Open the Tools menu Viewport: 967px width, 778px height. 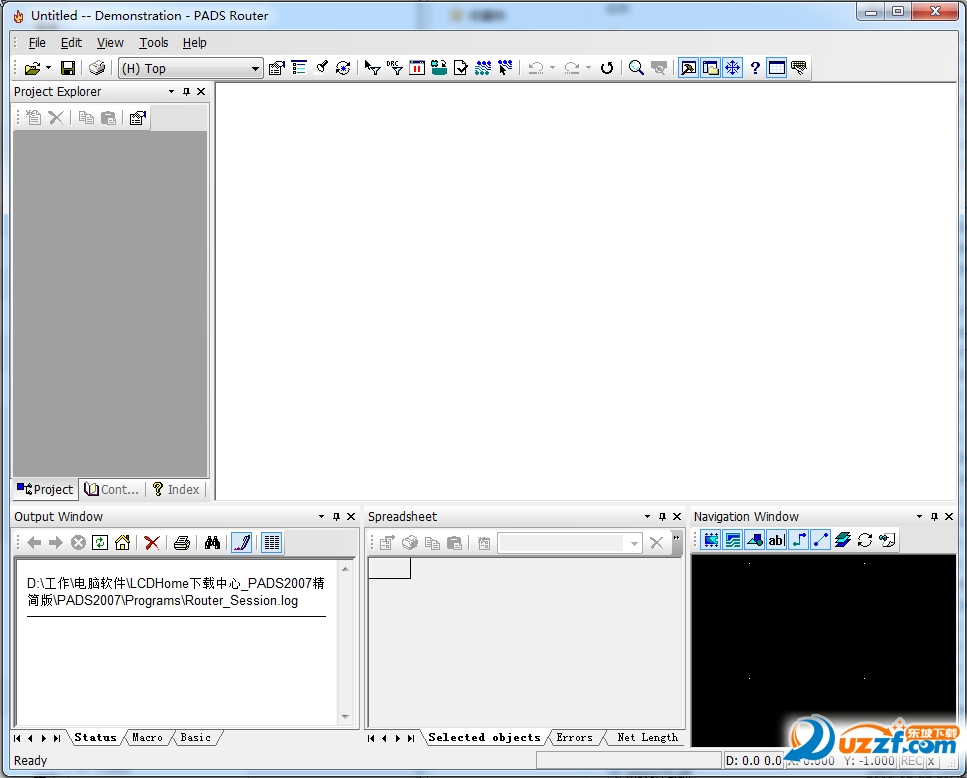tap(154, 43)
